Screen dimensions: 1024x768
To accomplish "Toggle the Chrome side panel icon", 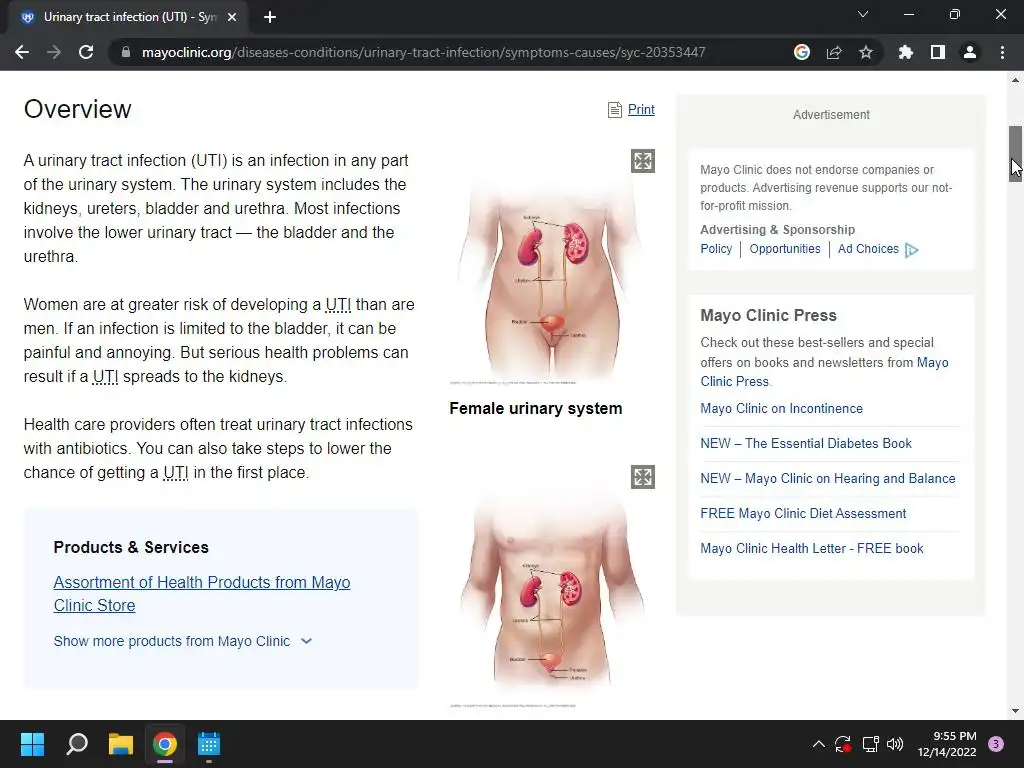I will tap(938, 52).
